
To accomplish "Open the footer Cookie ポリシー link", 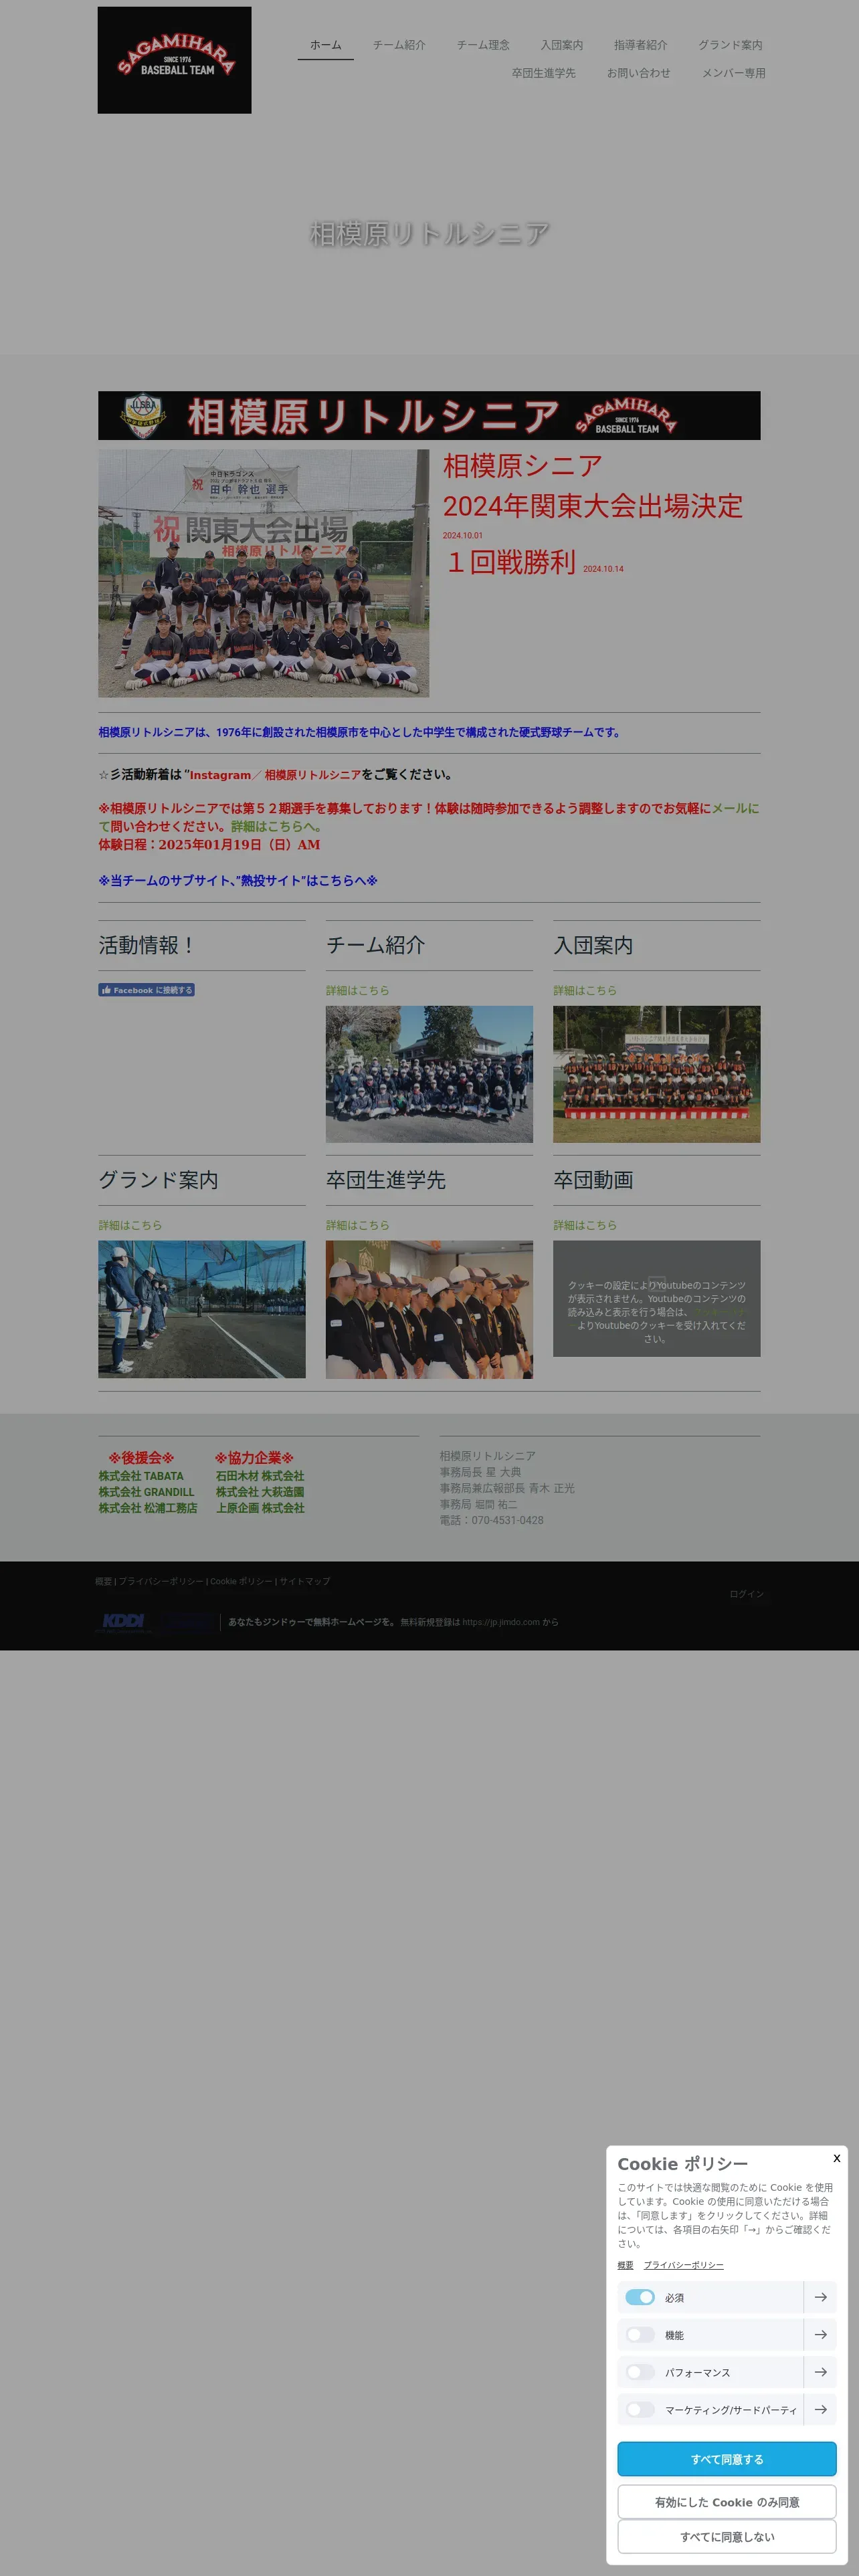I will tap(241, 1582).
